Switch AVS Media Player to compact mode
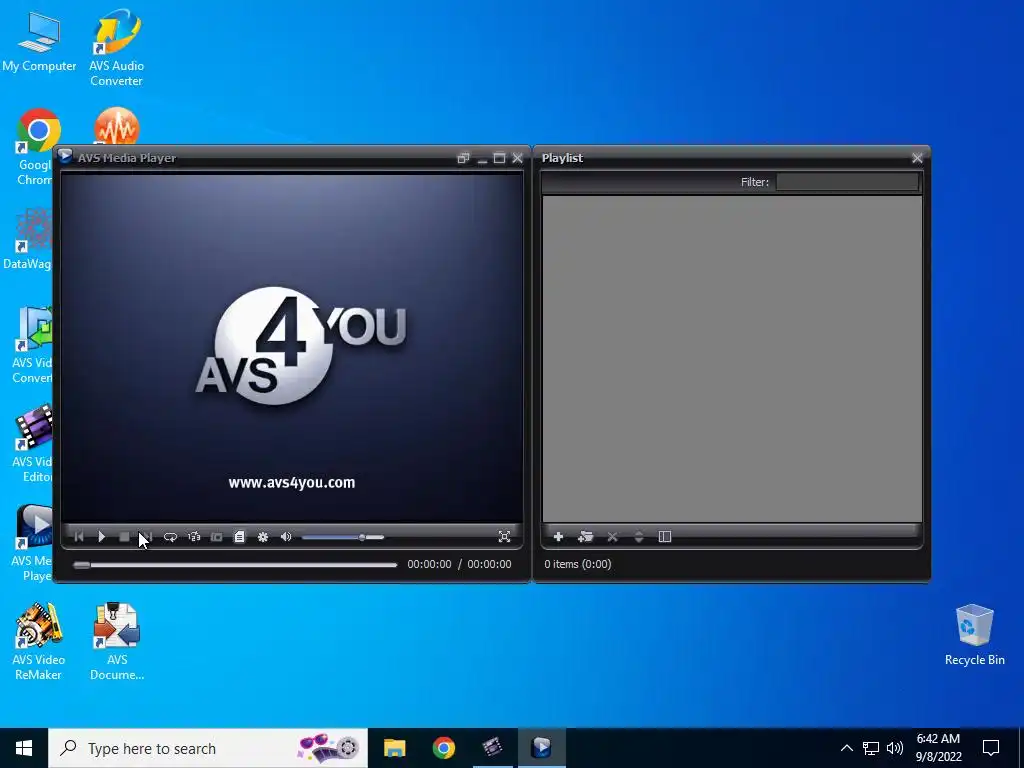1024x768 pixels. pos(463,158)
